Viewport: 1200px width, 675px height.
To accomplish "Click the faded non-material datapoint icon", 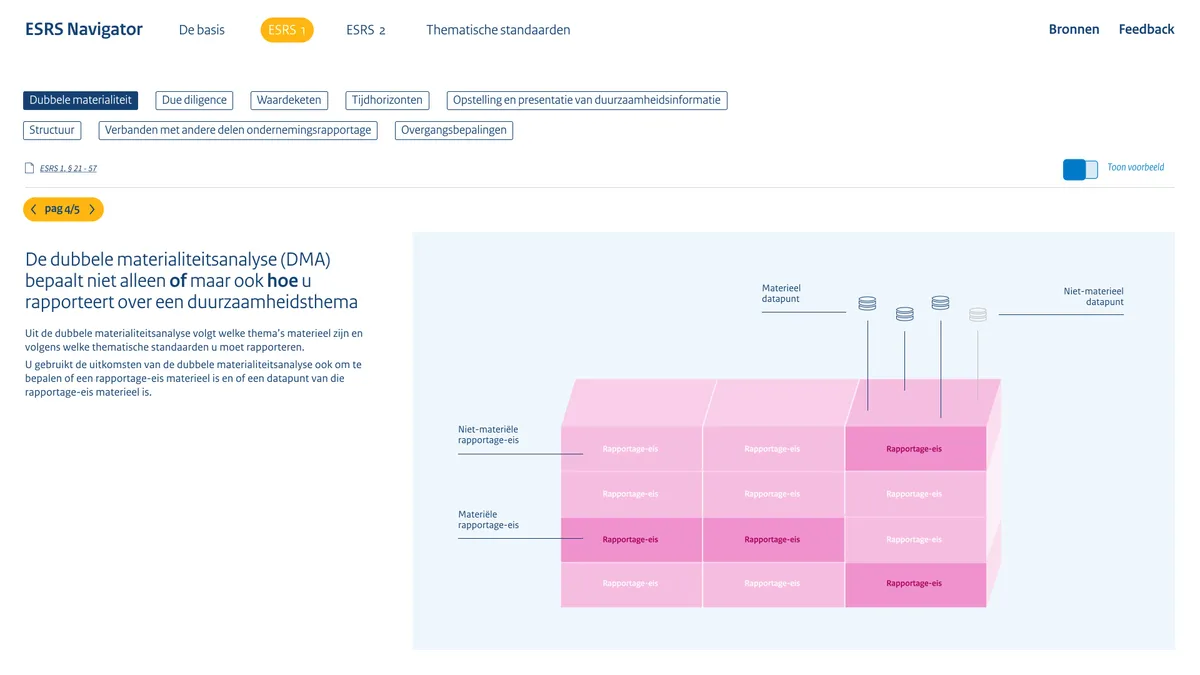I will click(x=978, y=314).
